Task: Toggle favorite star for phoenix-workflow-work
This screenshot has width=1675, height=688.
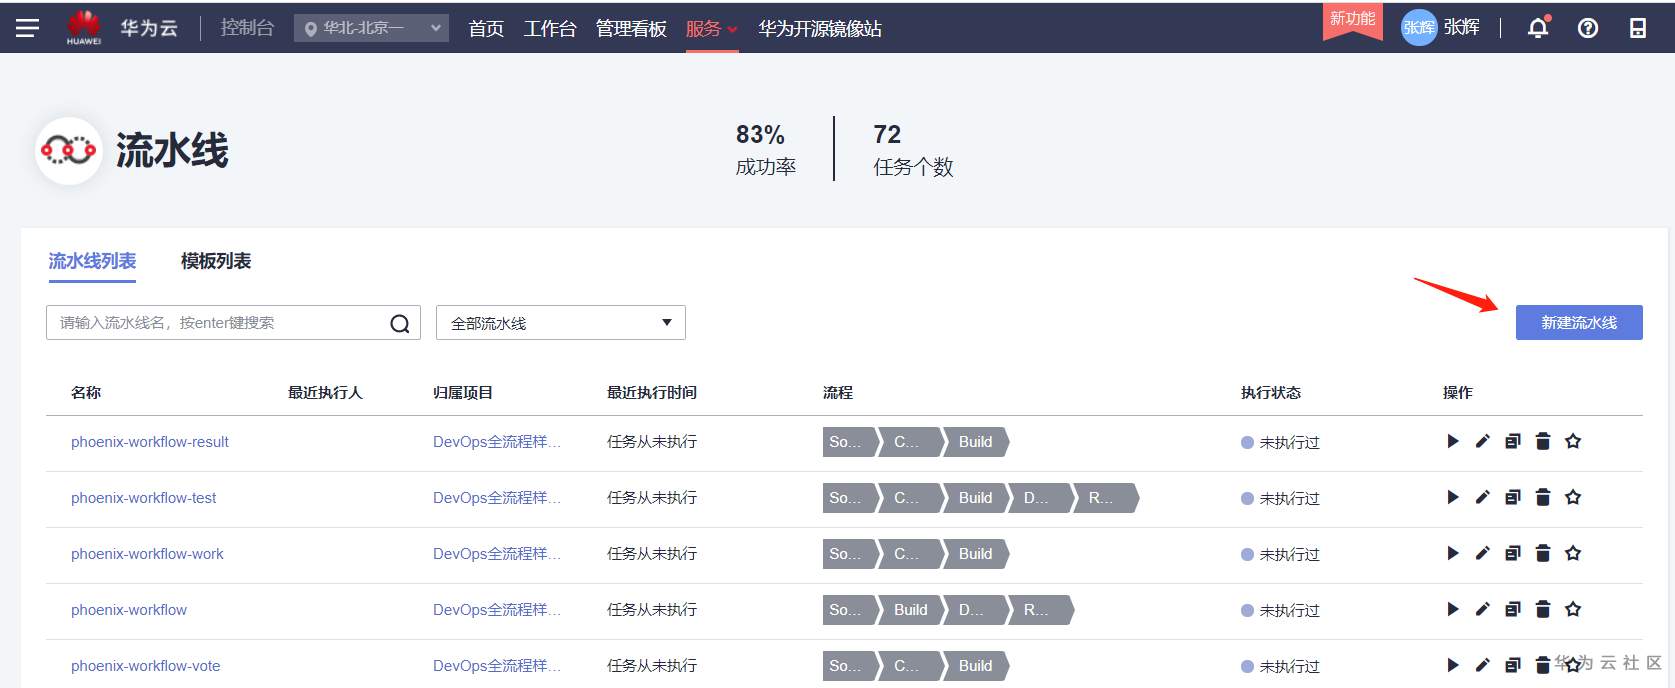Action: tap(1573, 553)
